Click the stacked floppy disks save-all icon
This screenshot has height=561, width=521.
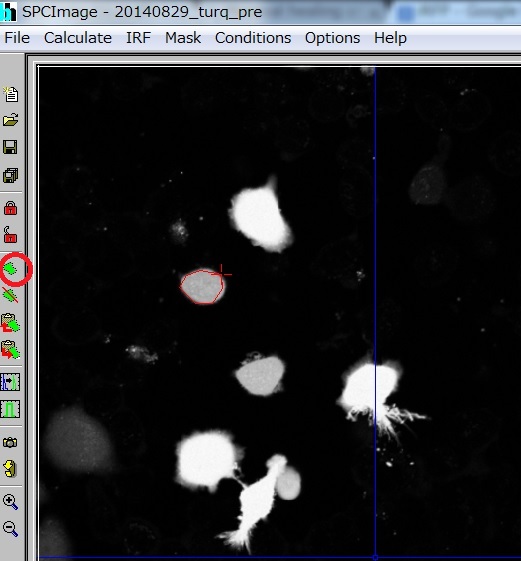[x=10, y=175]
